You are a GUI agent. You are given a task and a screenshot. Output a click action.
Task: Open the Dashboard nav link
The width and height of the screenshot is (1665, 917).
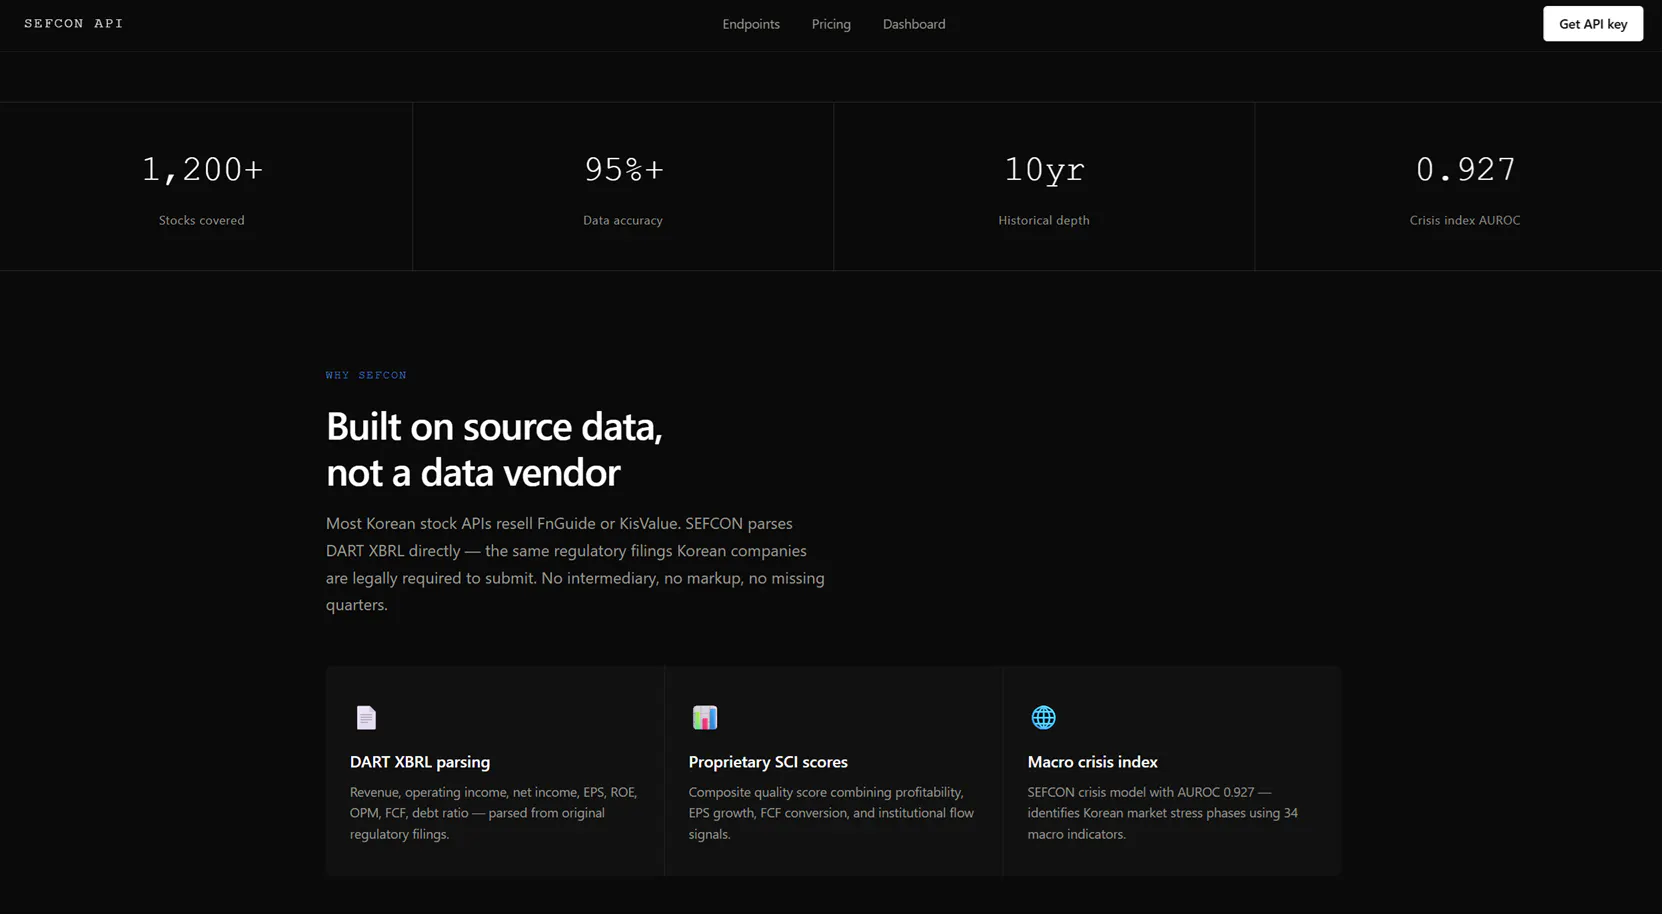tap(915, 24)
